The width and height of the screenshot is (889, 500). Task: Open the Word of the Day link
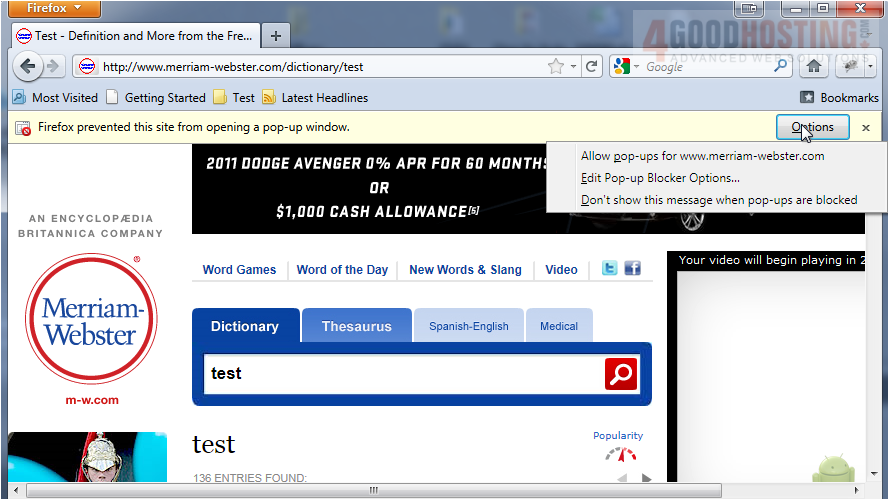click(x=342, y=270)
